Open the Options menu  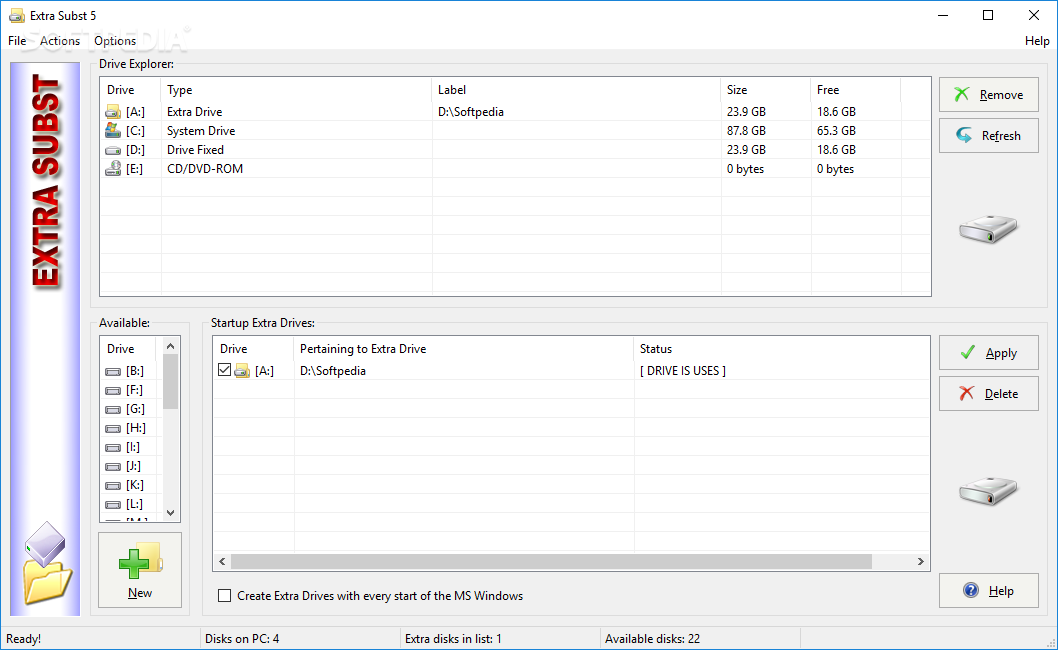click(115, 40)
